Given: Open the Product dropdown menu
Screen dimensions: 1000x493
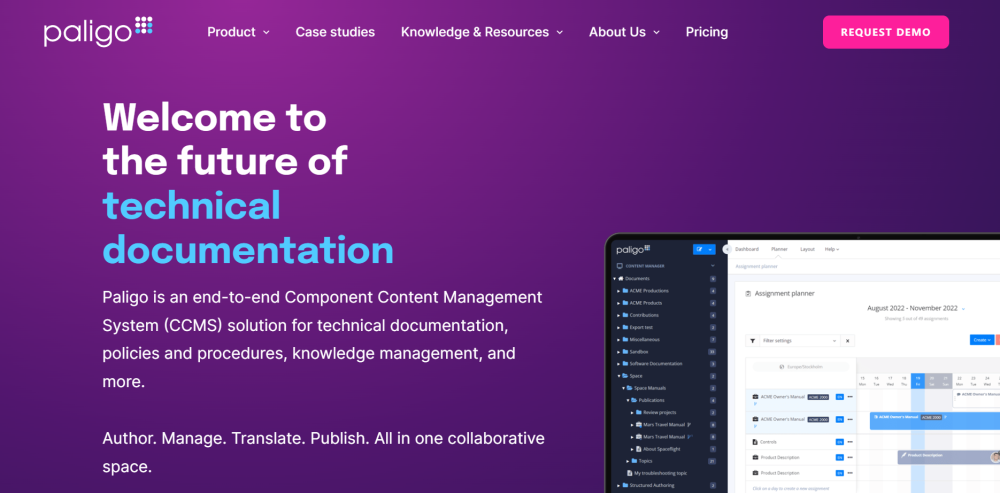Looking at the screenshot, I should click(x=239, y=32).
